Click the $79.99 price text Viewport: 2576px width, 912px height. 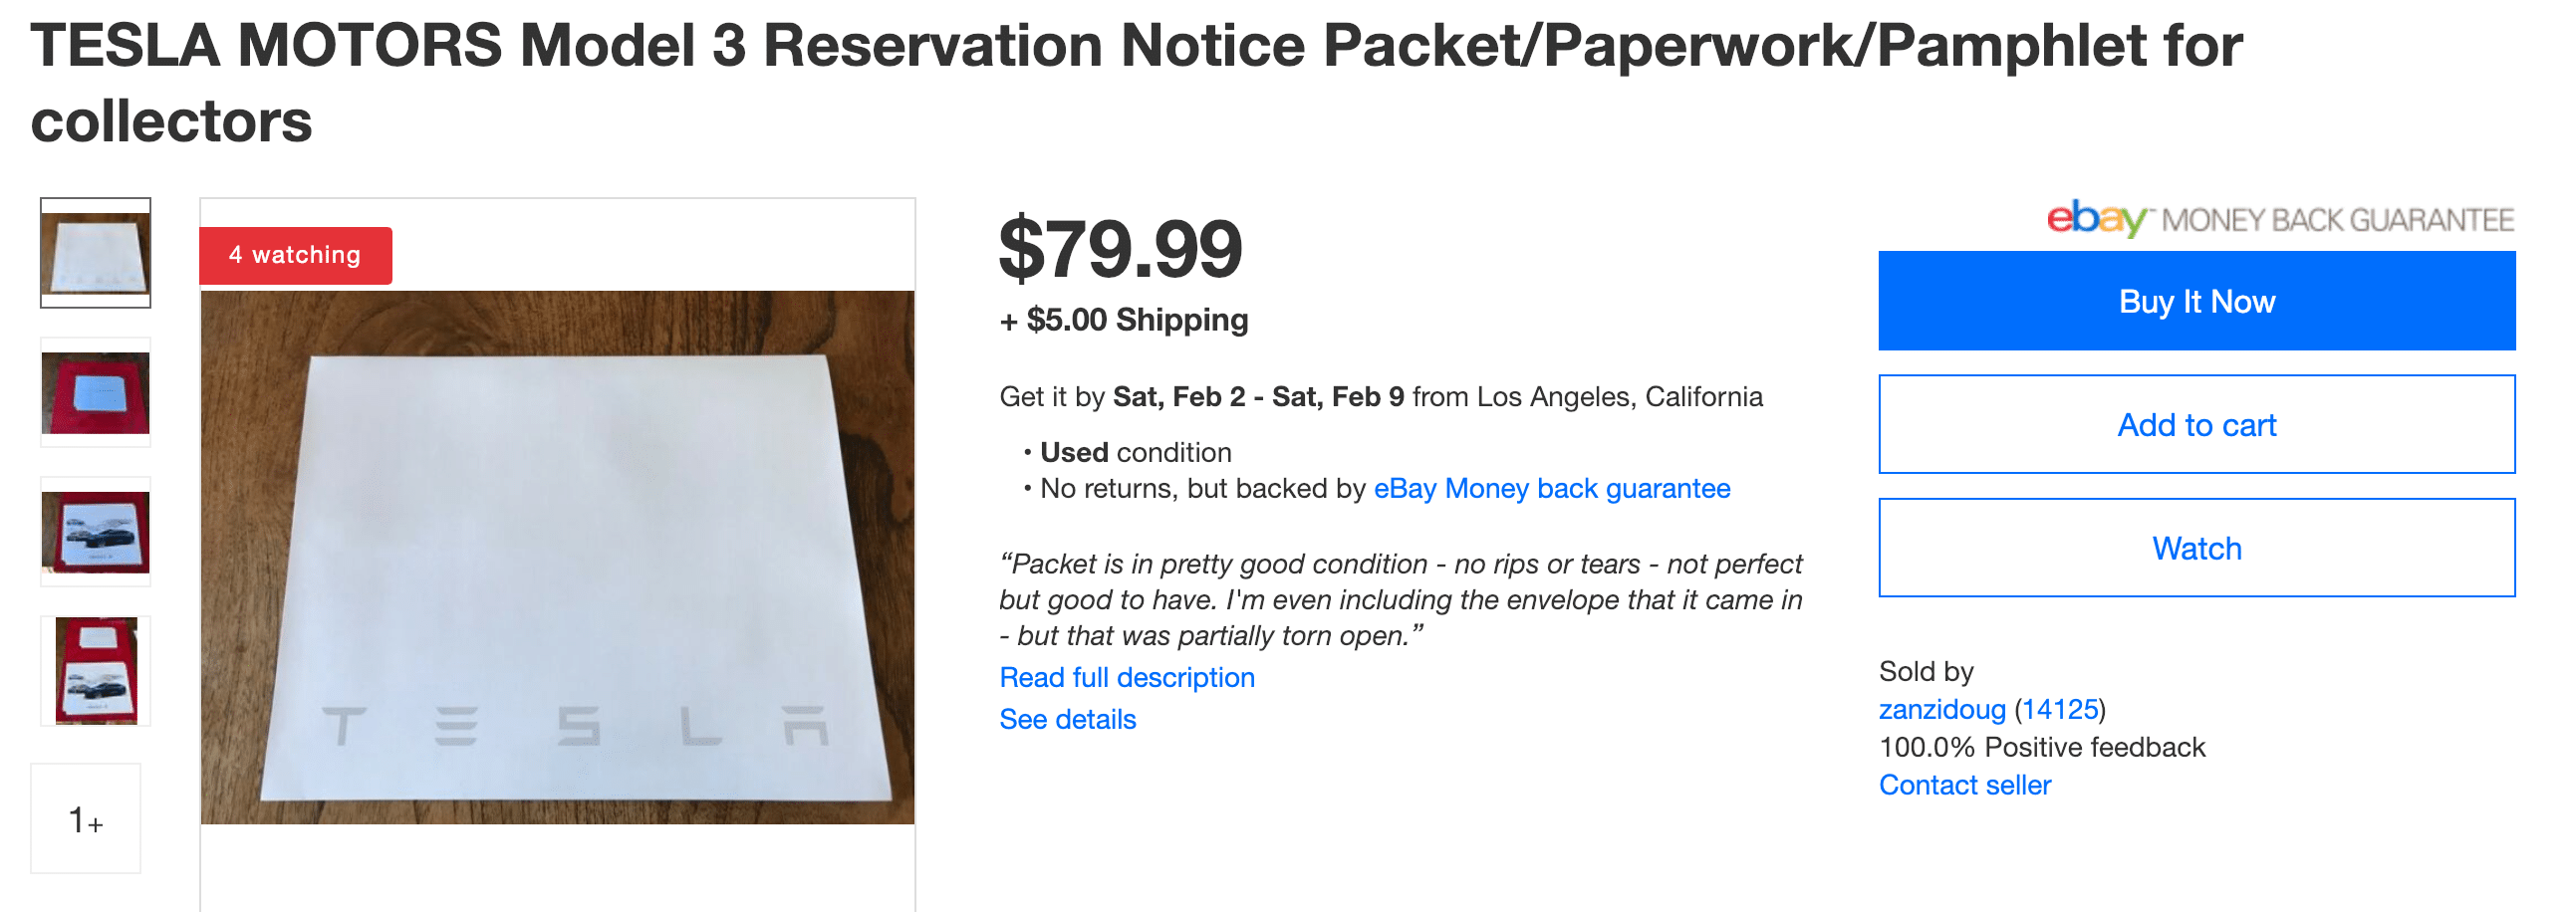tap(1120, 248)
